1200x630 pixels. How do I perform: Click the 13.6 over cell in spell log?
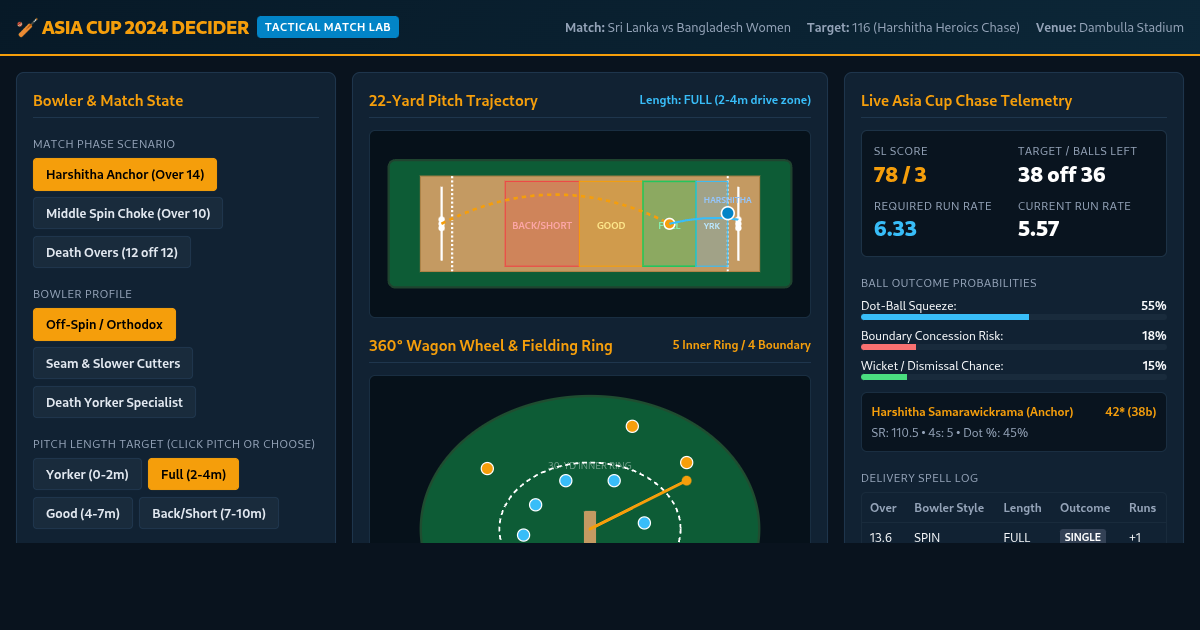click(x=881, y=537)
